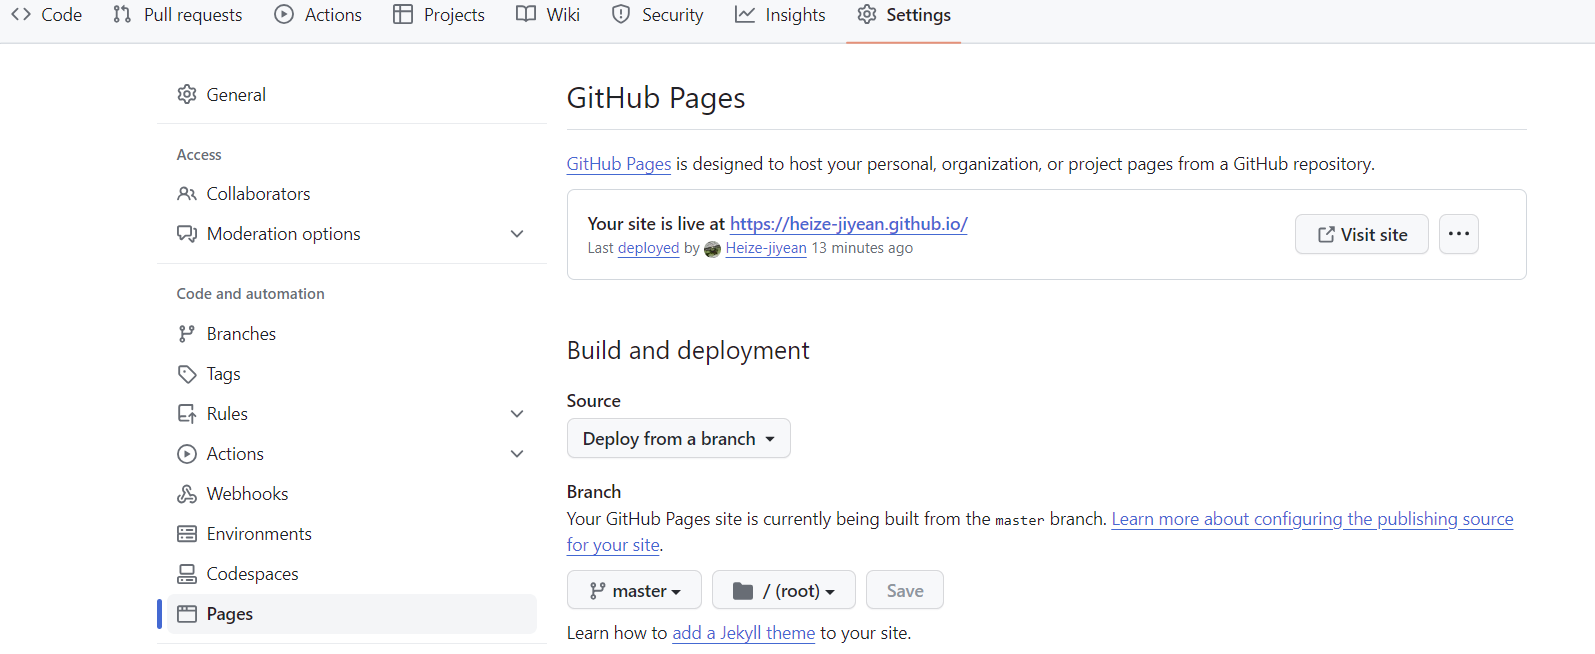Click the Tags label icon
The width and height of the screenshot is (1595, 654).
(x=187, y=374)
